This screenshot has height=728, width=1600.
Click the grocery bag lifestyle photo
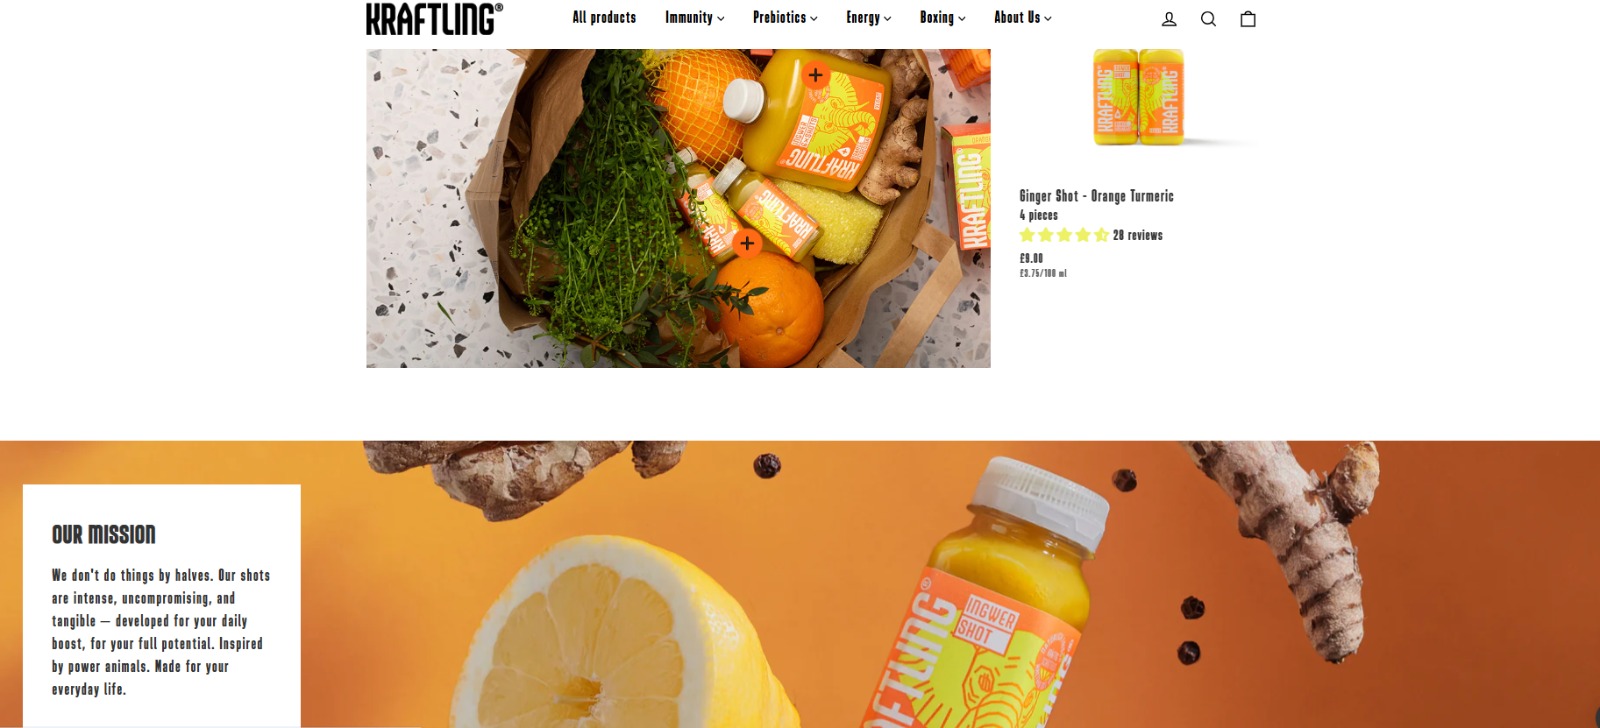pyautogui.click(x=678, y=208)
